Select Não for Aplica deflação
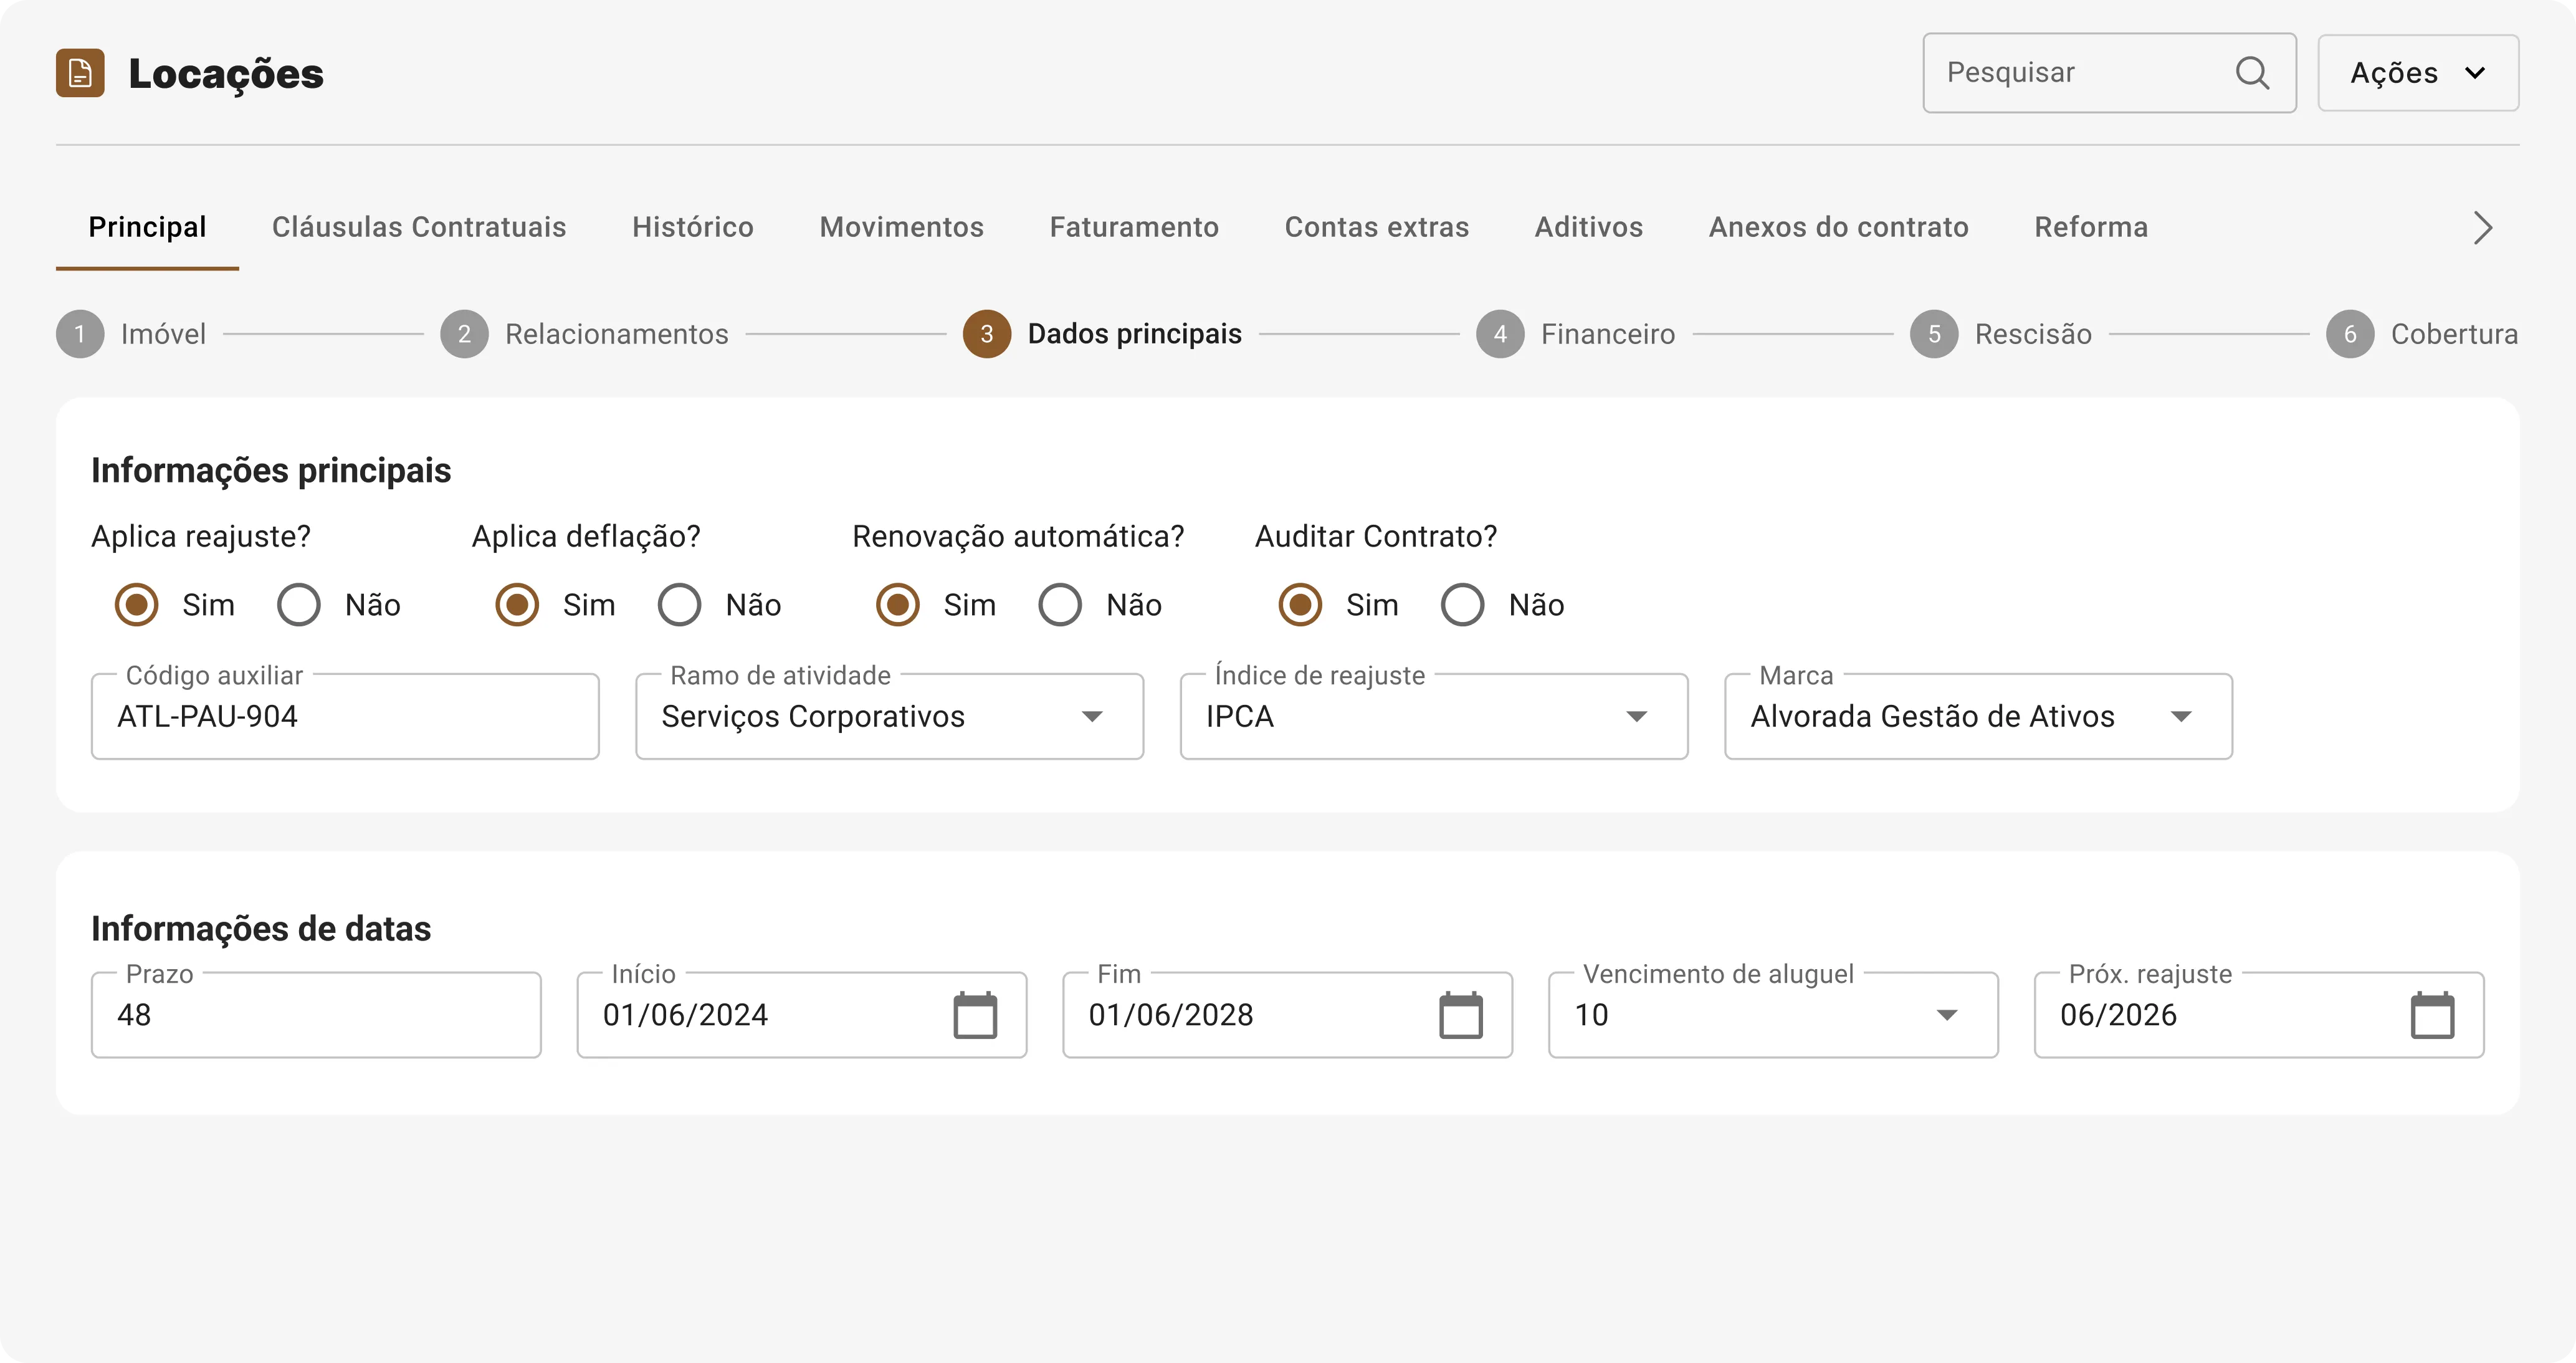This screenshot has height=1363, width=2576. click(x=680, y=605)
